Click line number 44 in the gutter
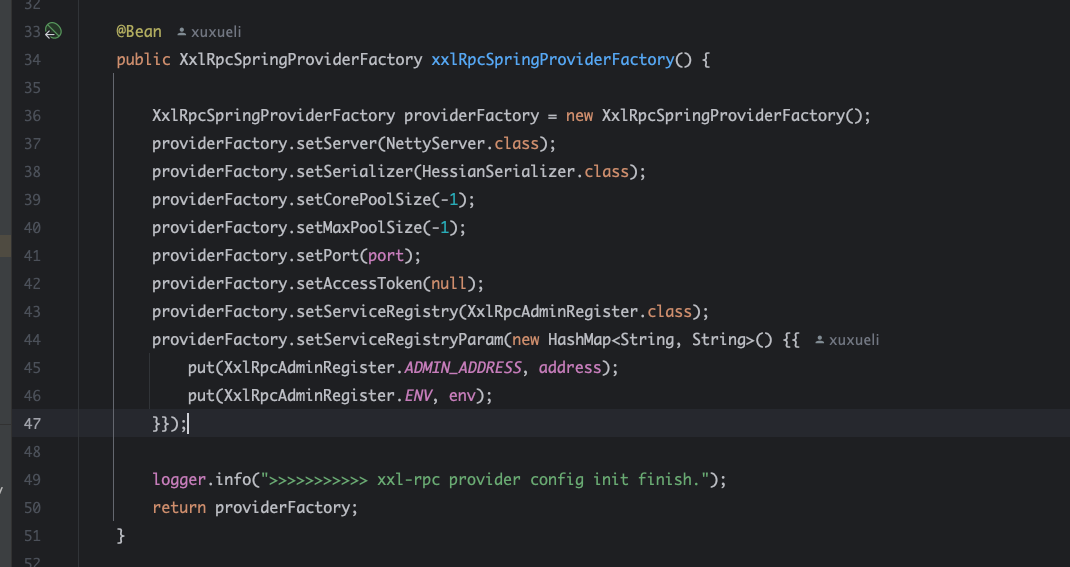The image size is (1070, 567). click(31, 340)
